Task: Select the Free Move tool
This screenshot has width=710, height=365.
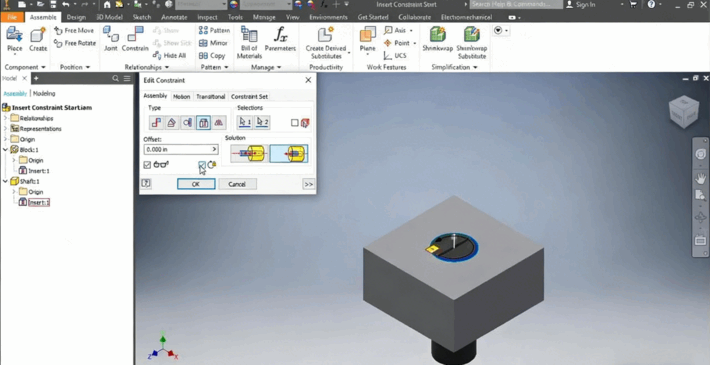Action: coord(74,30)
